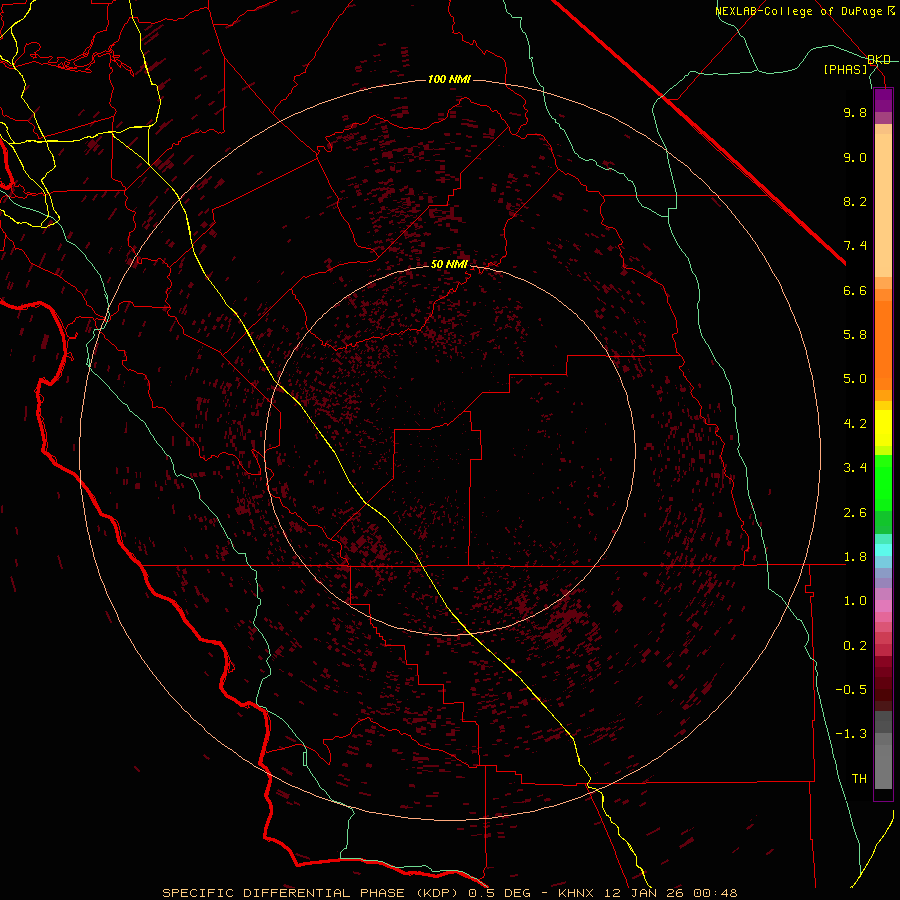
Task: Click the 2.6 scale value
Action: 855,513
